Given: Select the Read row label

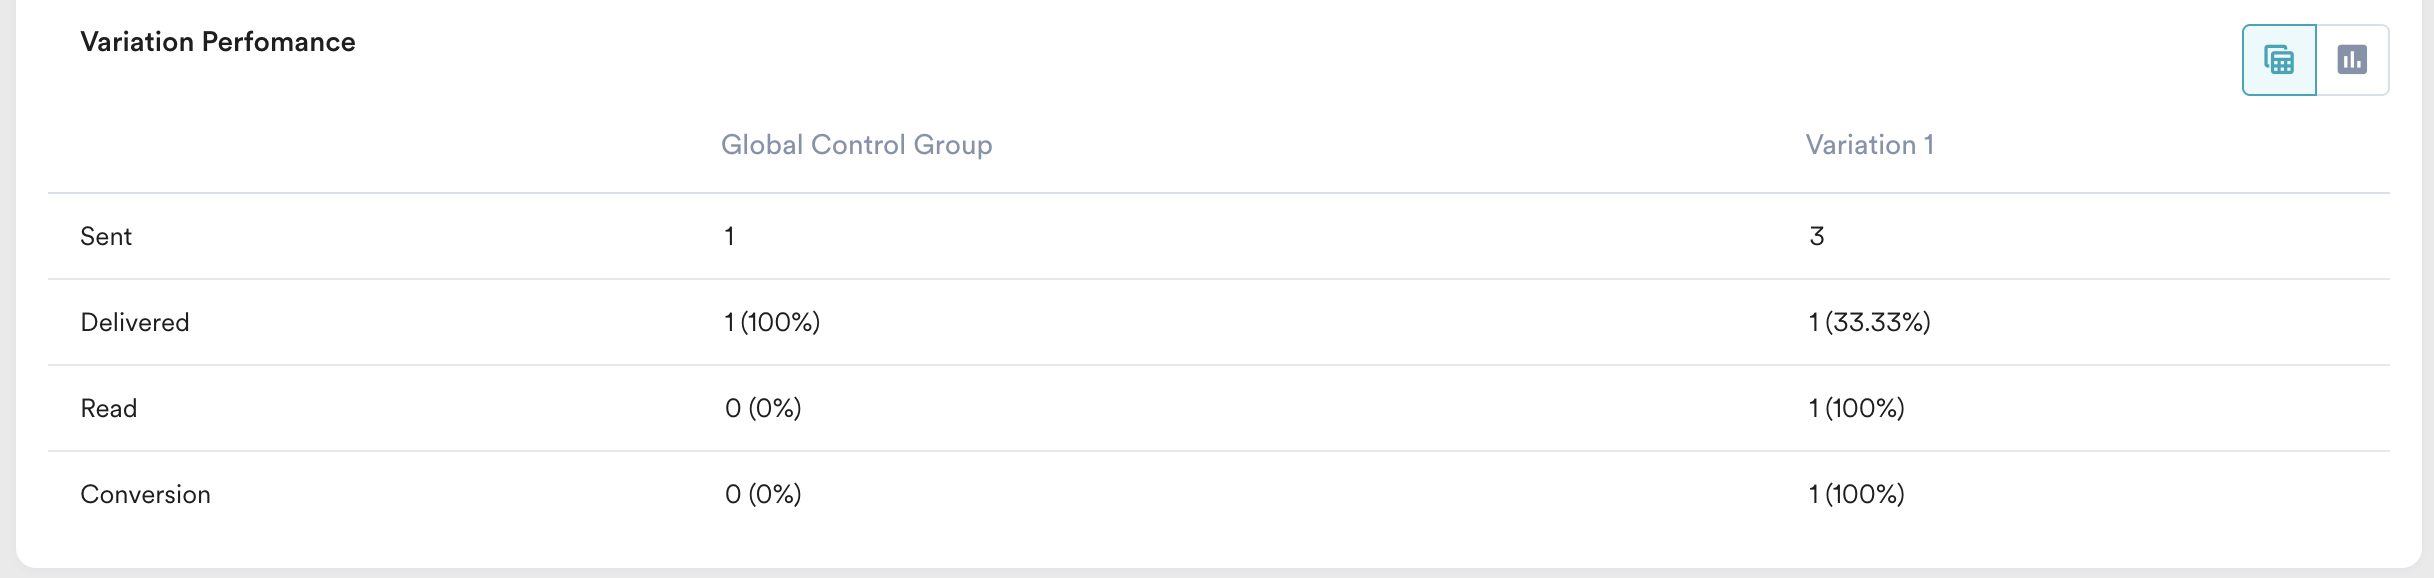Looking at the screenshot, I should point(109,408).
